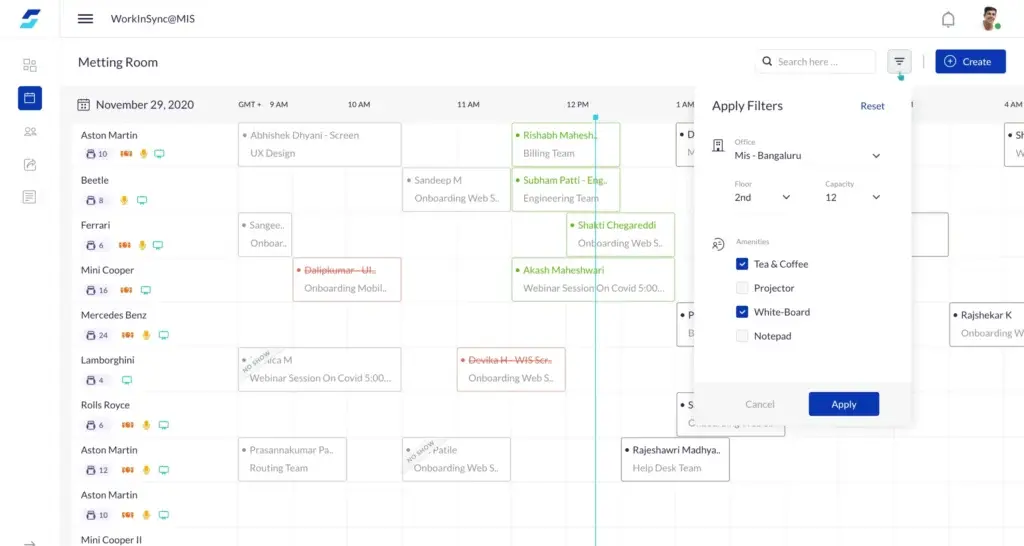This screenshot has height=546, width=1024.
Task: Click the WorkInSync logo icon
Action: pos(30,18)
